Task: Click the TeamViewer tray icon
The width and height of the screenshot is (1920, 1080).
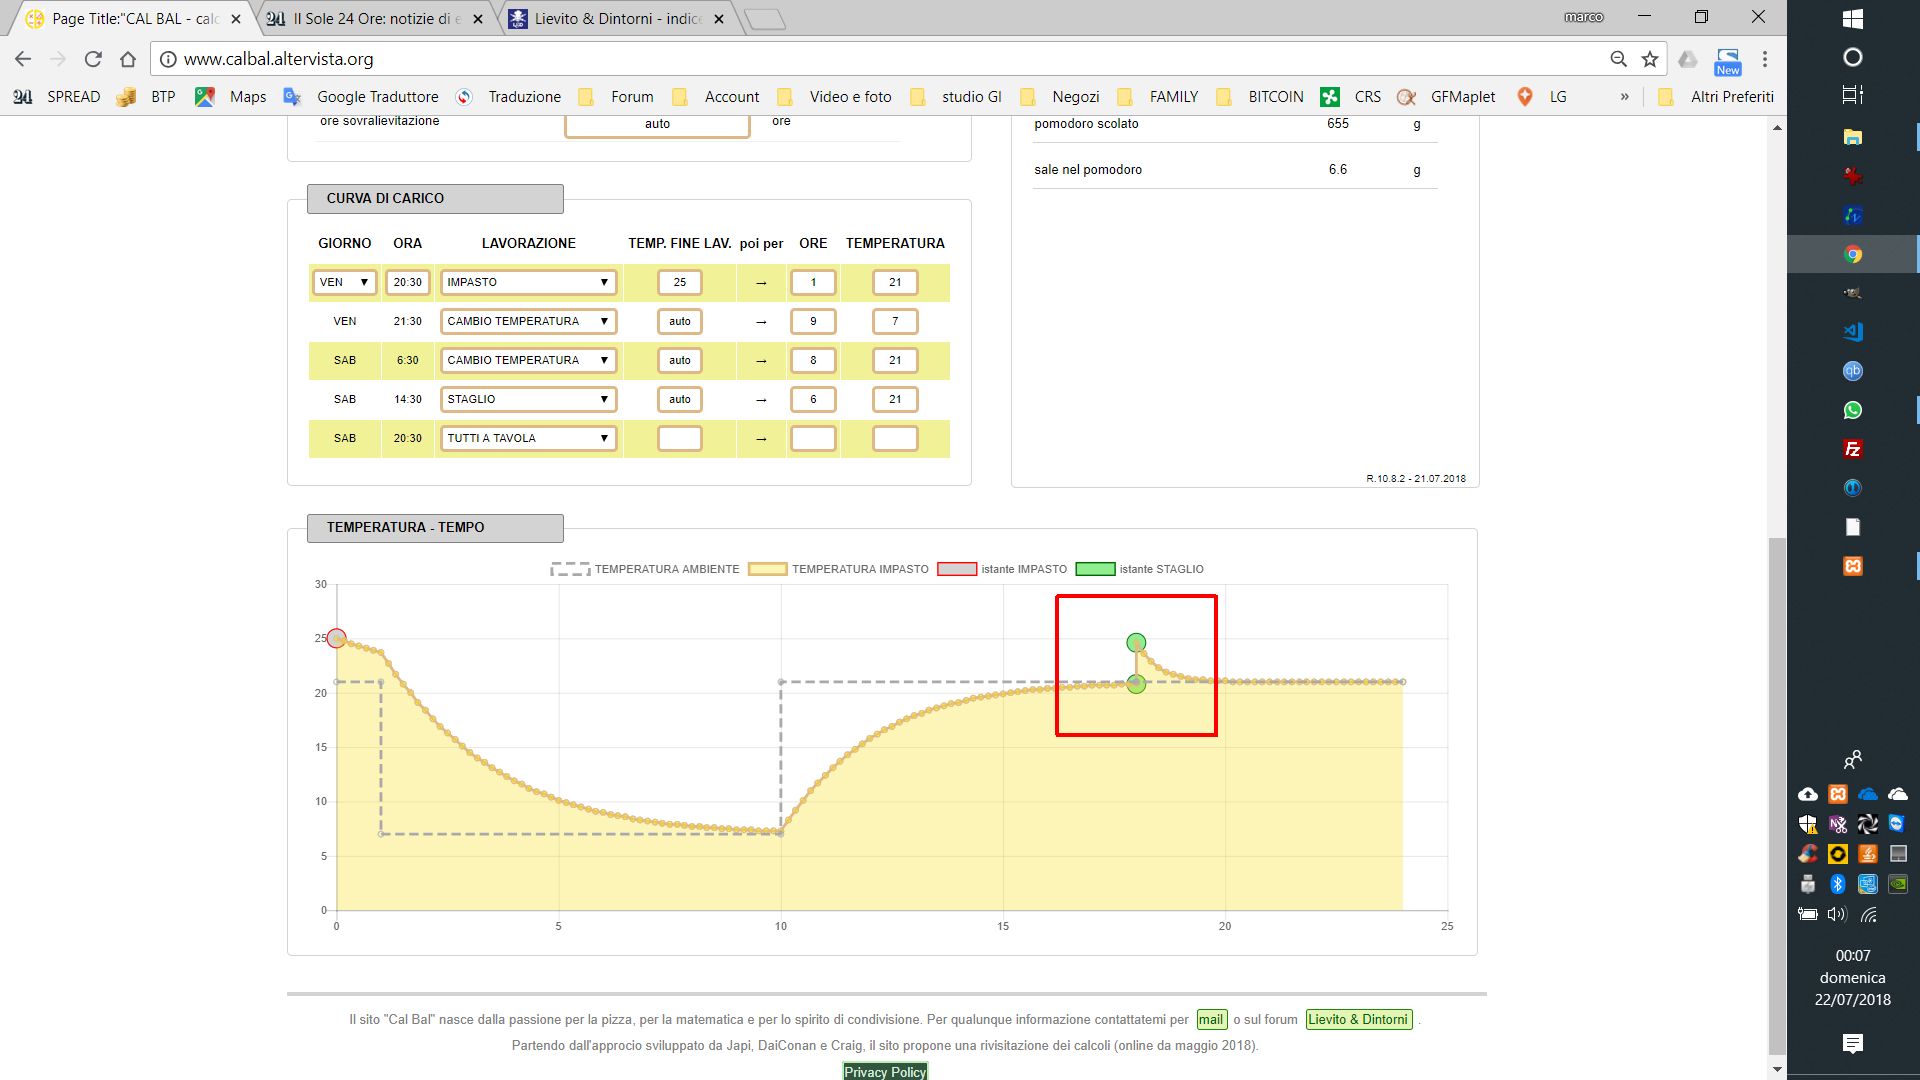Action: [x=1897, y=824]
